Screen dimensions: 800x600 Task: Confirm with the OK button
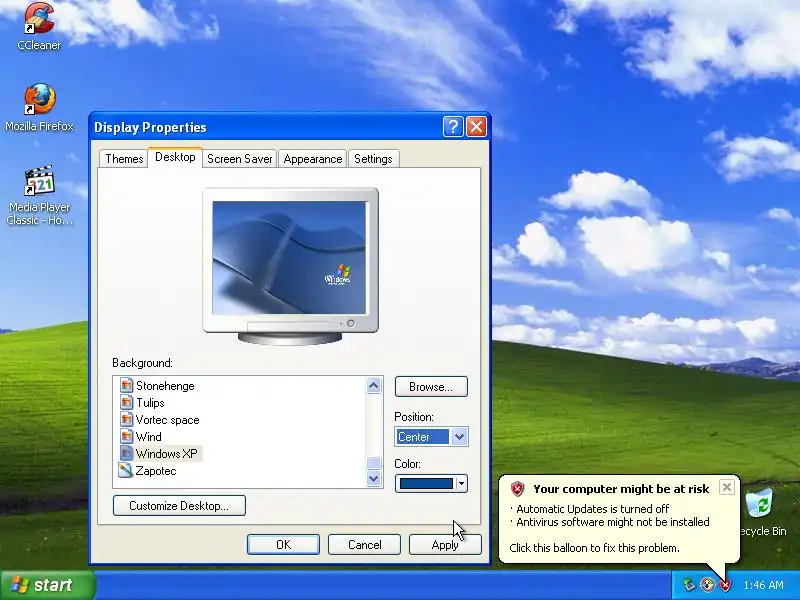[x=283, y=545]
